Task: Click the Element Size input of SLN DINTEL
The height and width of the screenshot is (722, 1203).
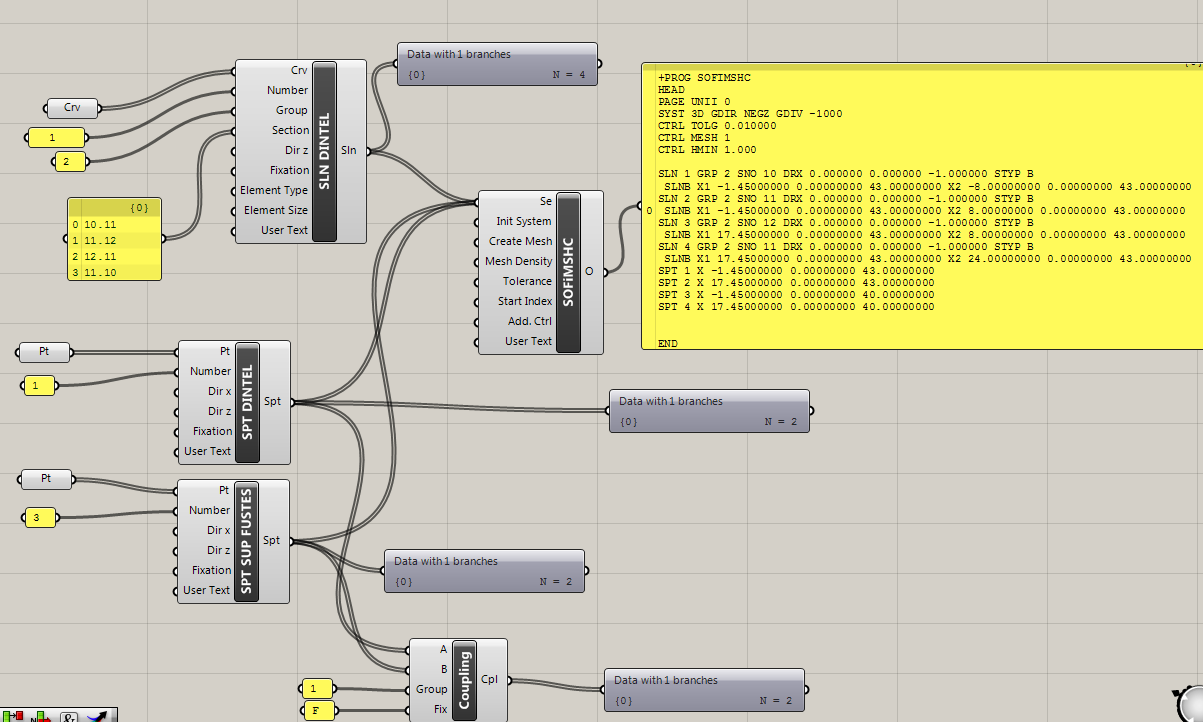Action: [x=276, y=210]
